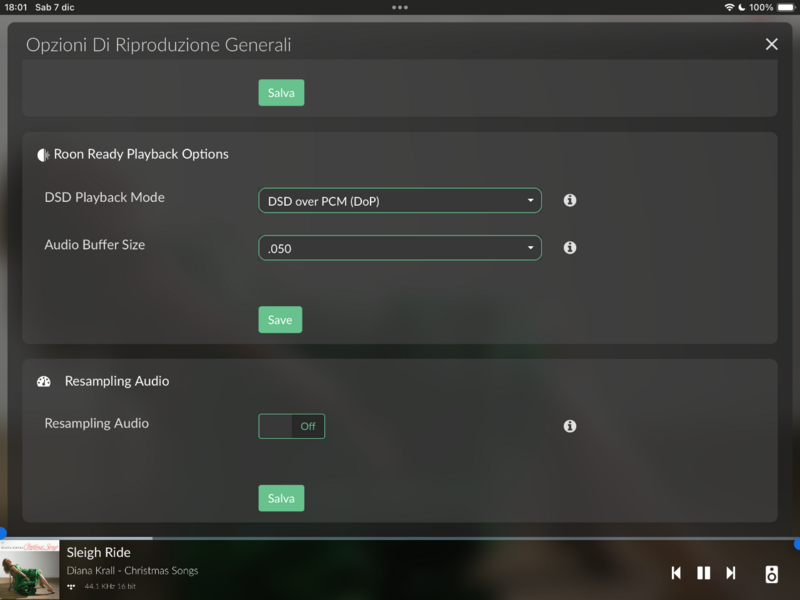Click the Roon Ready Playback Options section icon
The height and width of the screenshot is (600, 800).
click(x=43, y=155)
